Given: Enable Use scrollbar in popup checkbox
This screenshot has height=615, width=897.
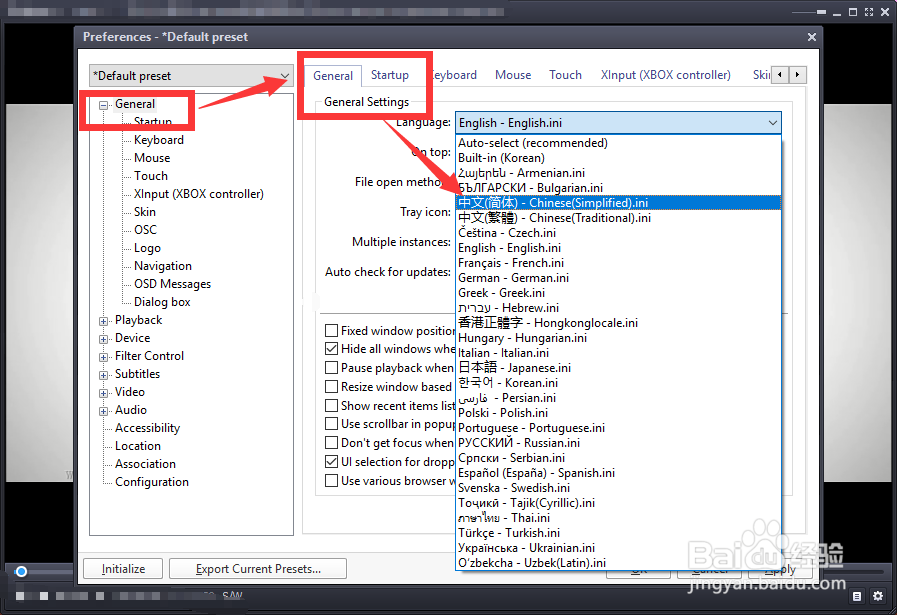Looking at the screenshot, I should [x=331, y=424].
